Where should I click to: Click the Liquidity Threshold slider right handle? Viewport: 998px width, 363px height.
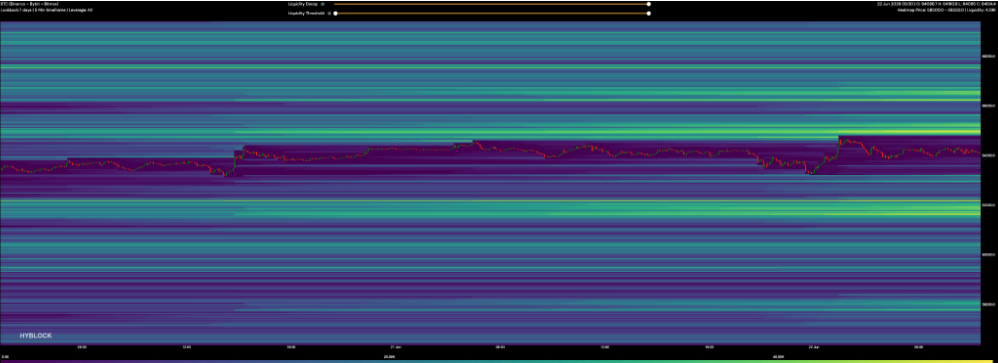[x=649, y=13]
